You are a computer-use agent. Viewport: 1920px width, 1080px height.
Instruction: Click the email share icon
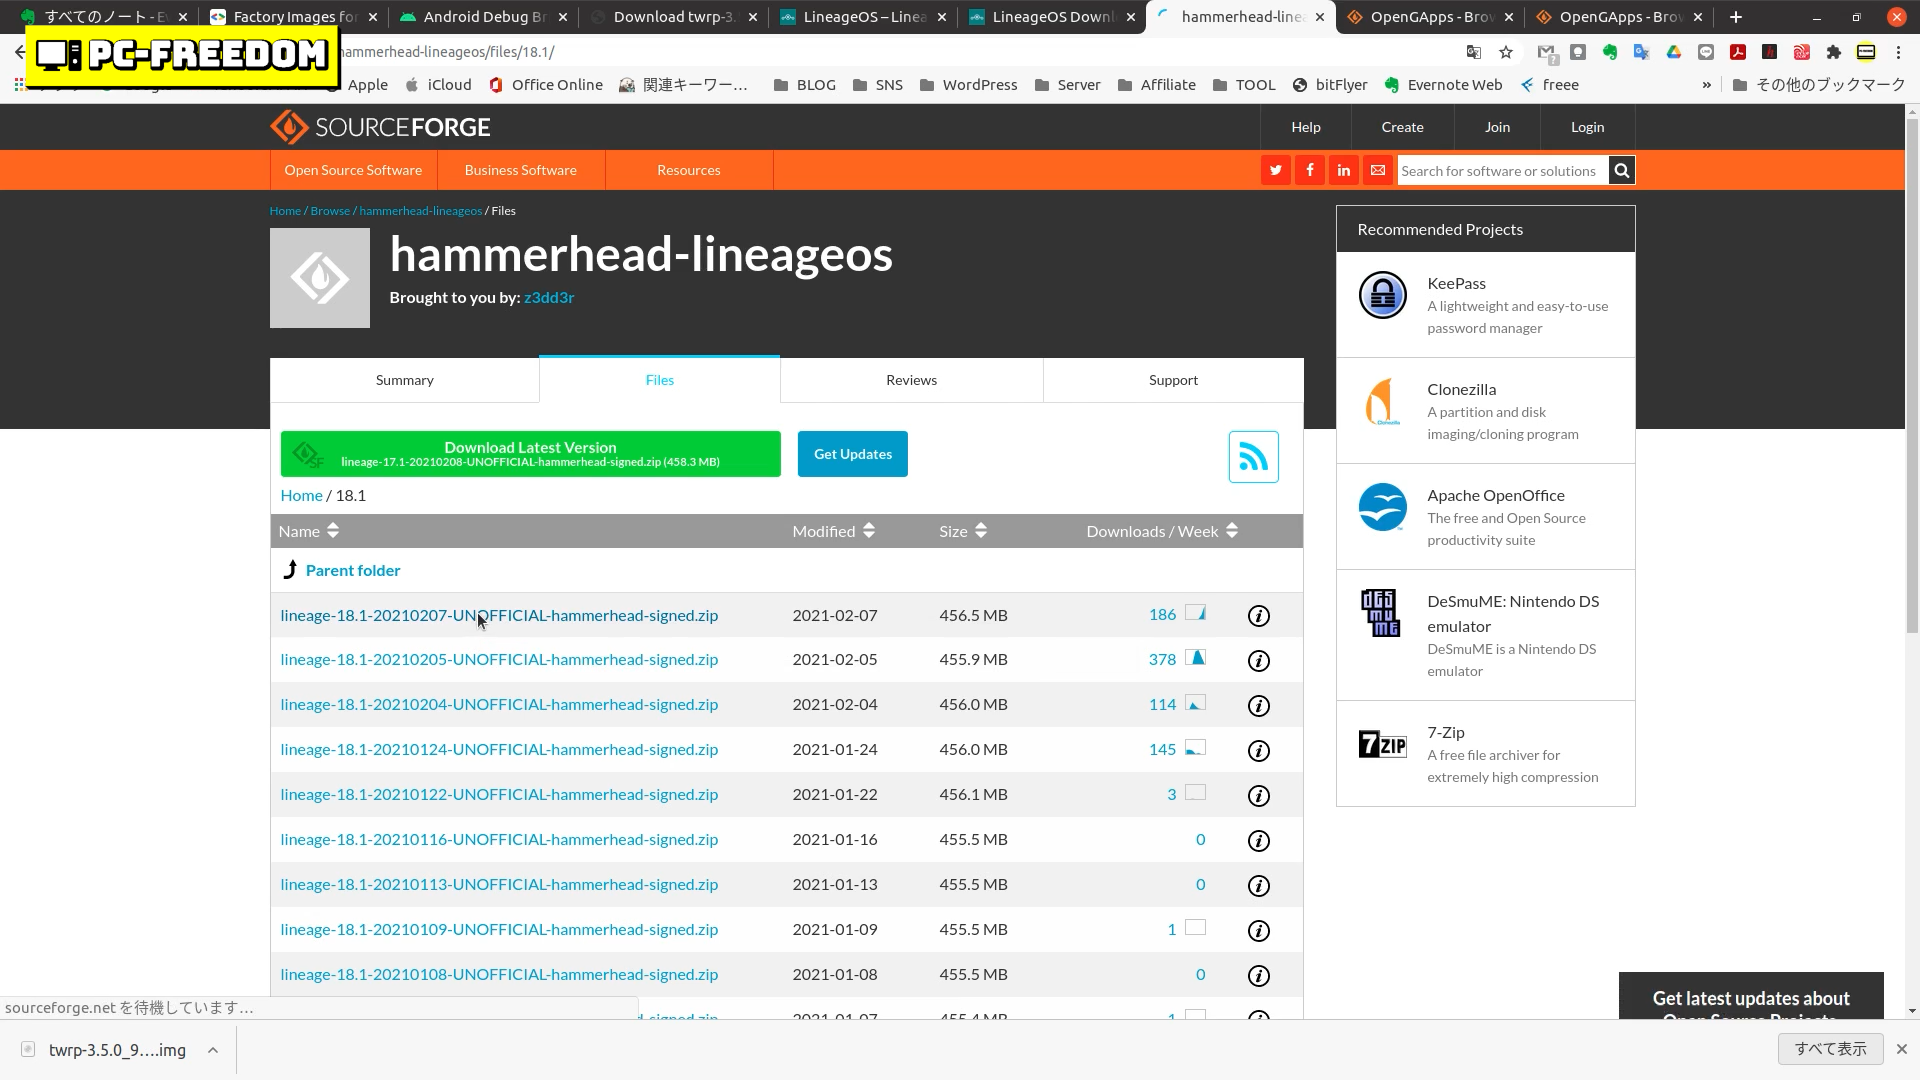point(1378,171)
